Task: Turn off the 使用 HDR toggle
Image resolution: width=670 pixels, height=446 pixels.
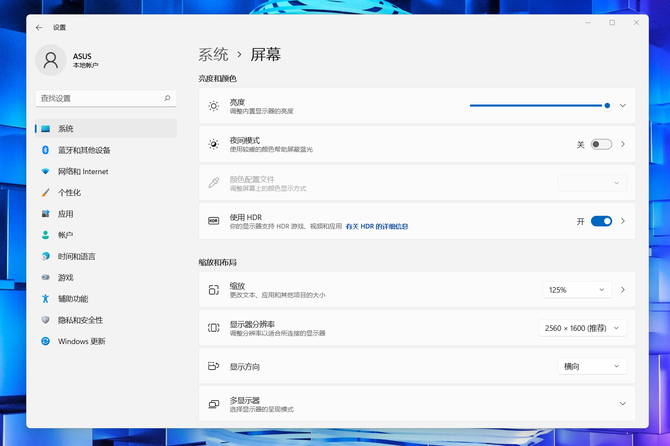Action: pos(601,221)
